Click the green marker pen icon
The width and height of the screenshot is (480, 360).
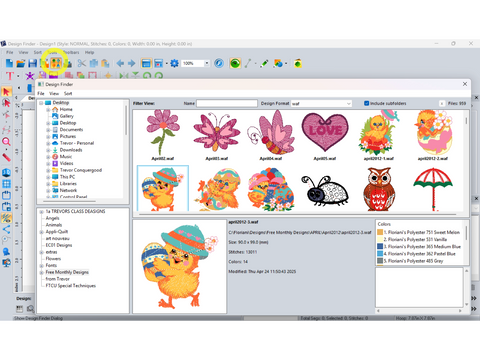point(264,63)
